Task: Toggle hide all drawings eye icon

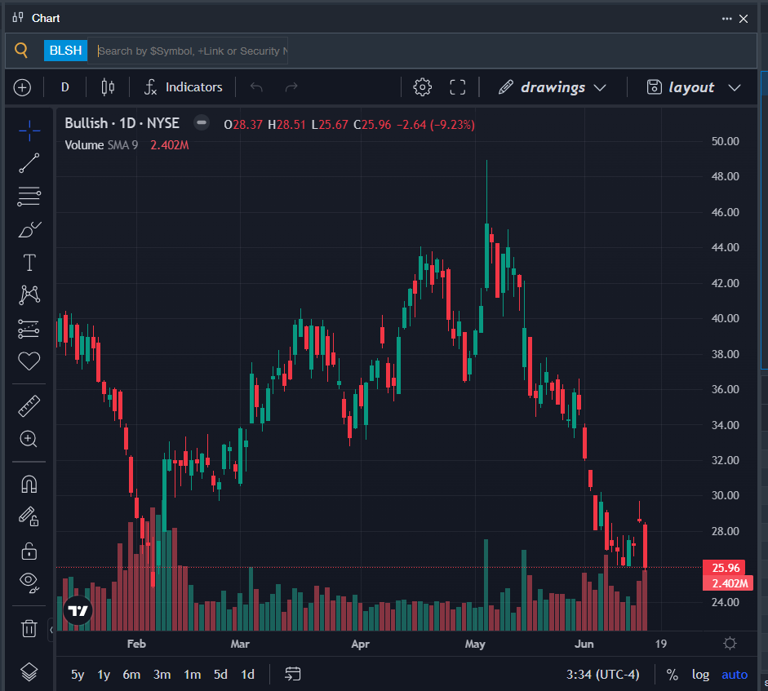Action: coord(29,583)
